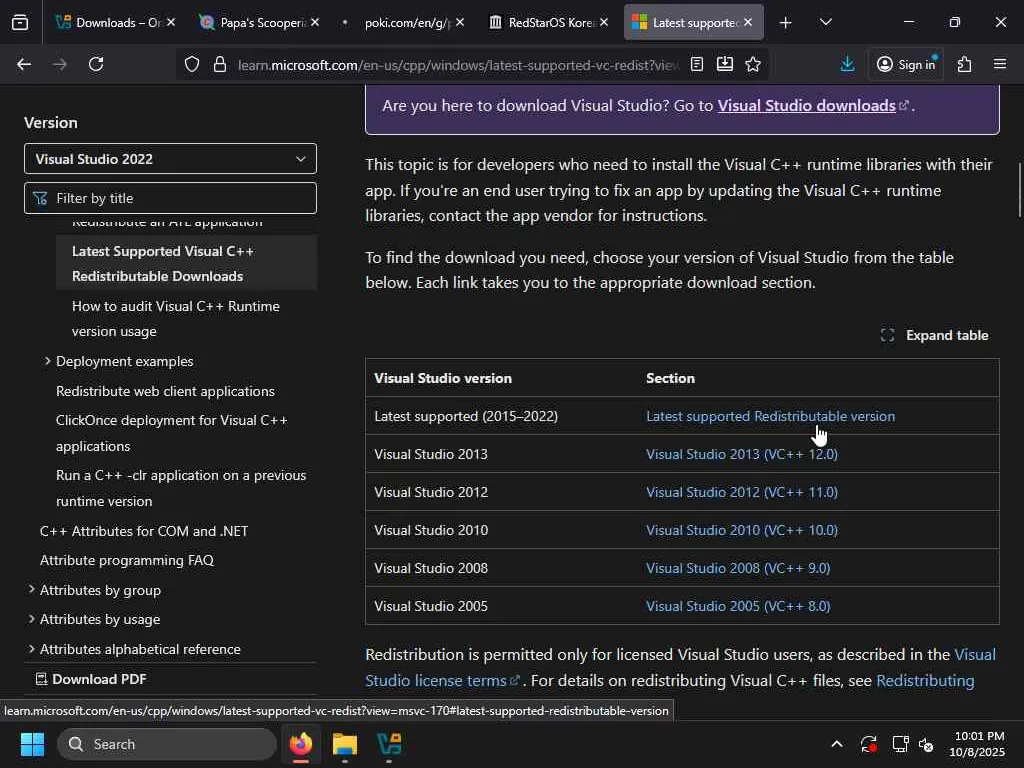Click the Filter by title field
This screenshot has height=768, width=1024.
click(170, 198)
